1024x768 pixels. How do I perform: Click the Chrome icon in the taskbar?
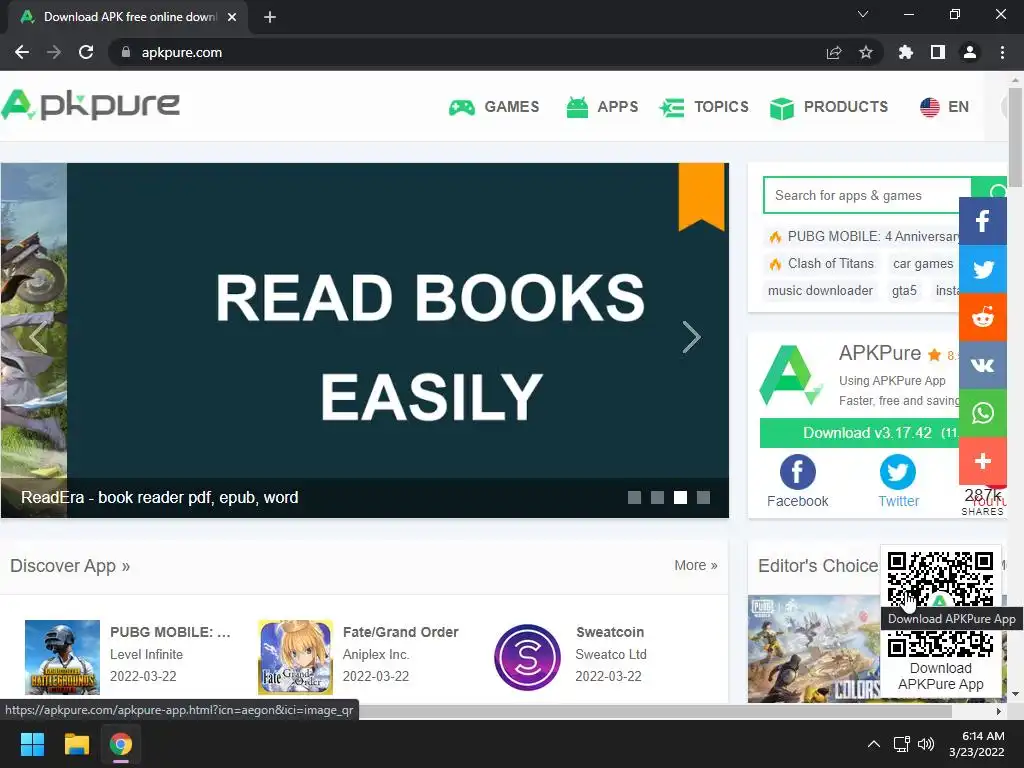tap(121, 744)
